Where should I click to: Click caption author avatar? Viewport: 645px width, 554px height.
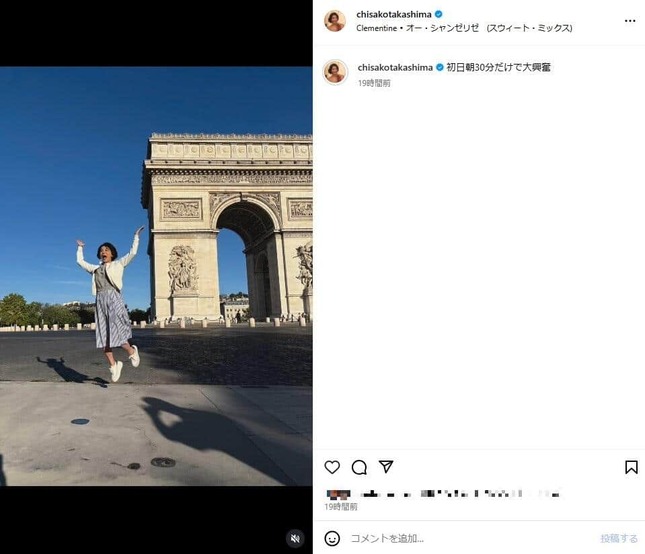[x=335, y=72]
